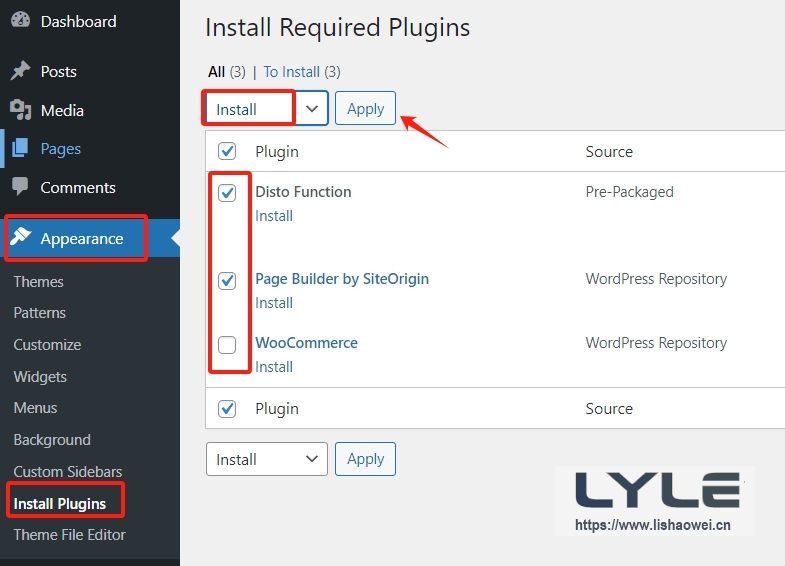Open the bottom bulk actions Install dropdown

click(x=266, y=459)
